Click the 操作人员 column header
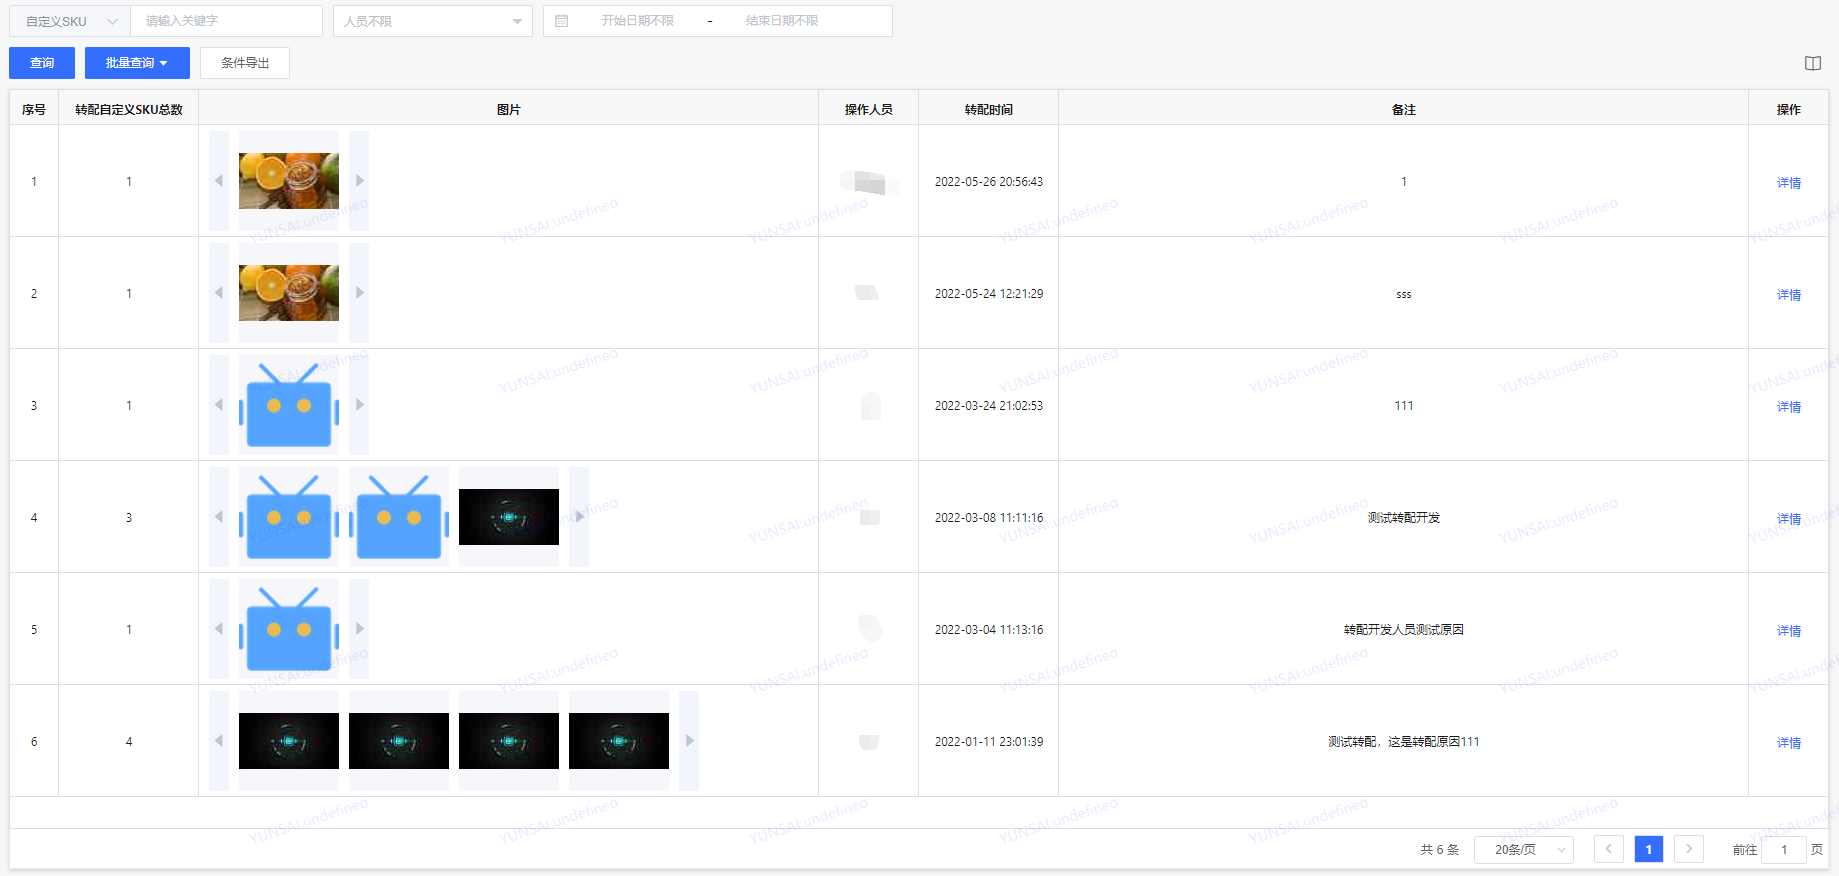 click(868, 109)
